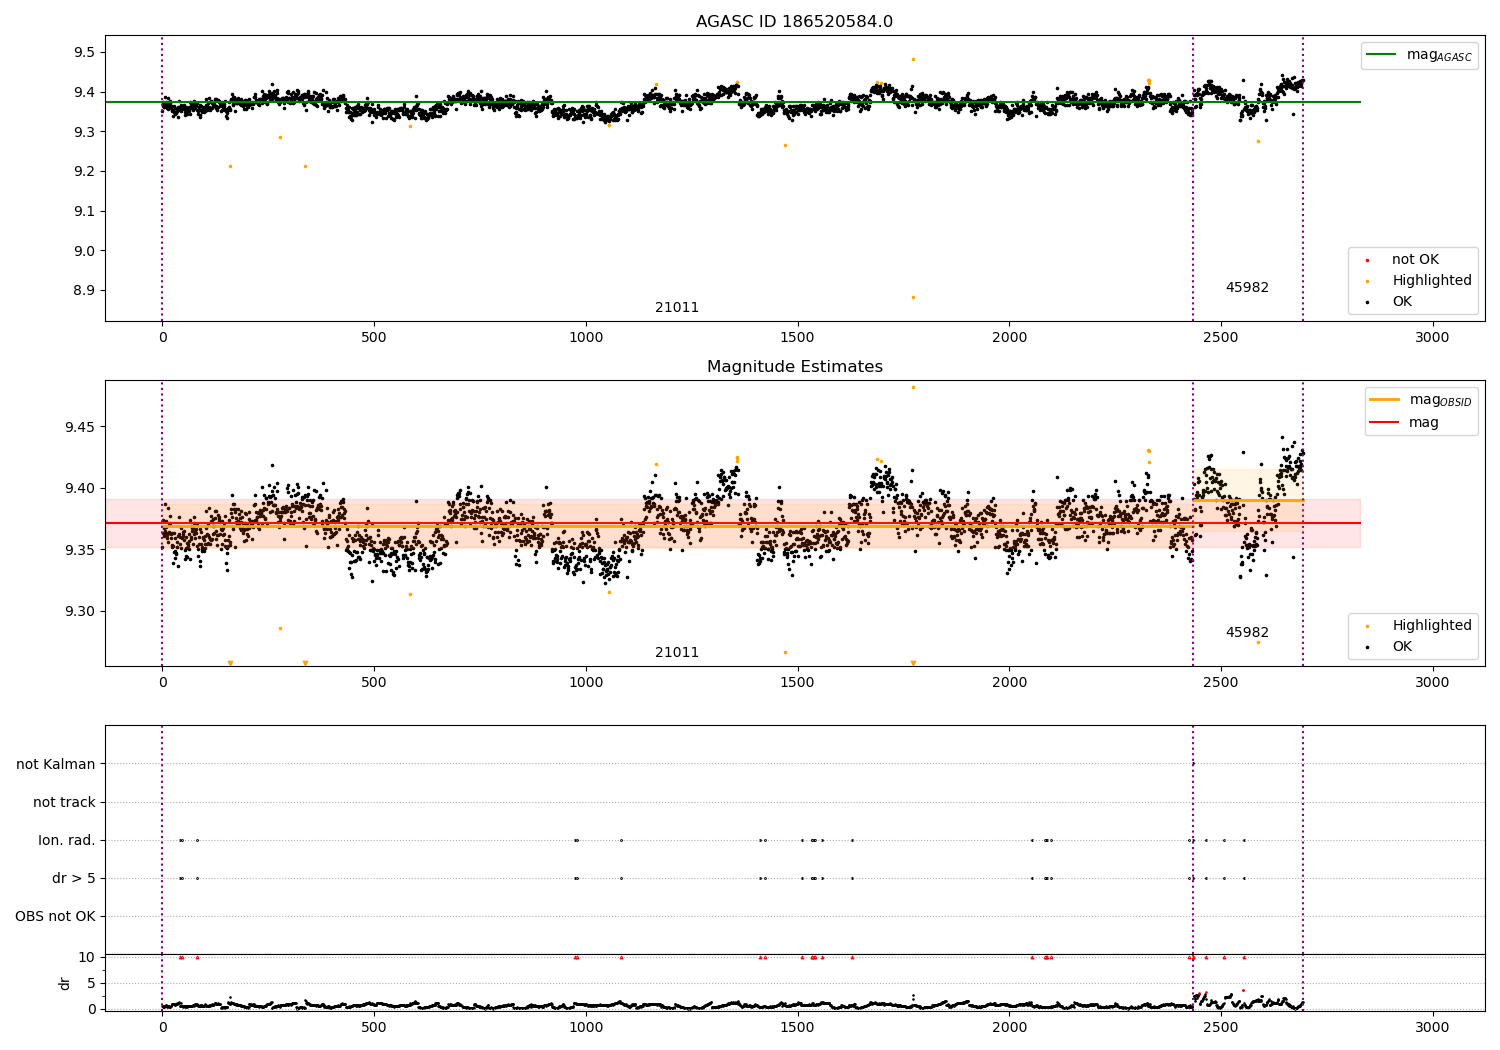The image size is (1500, 1050).
Task: Click the title "AGASC ID 186520584.0"
Action: click(x=795, y=22)
